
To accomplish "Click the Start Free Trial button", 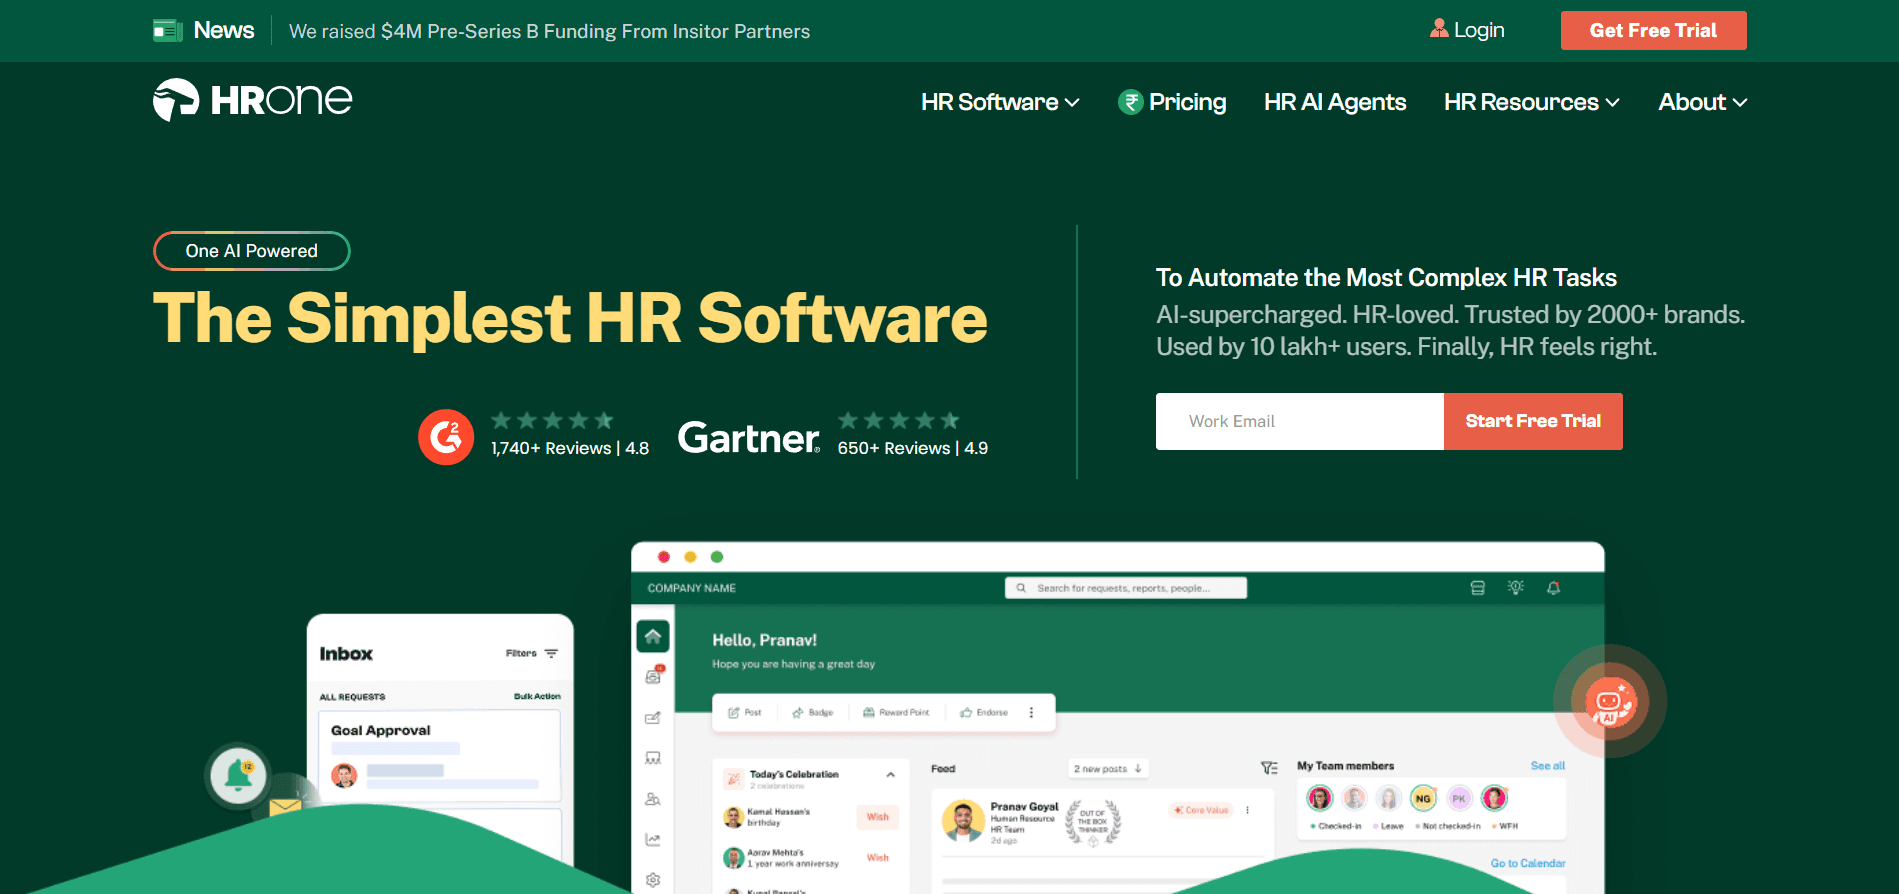I will pos(1533,421).
